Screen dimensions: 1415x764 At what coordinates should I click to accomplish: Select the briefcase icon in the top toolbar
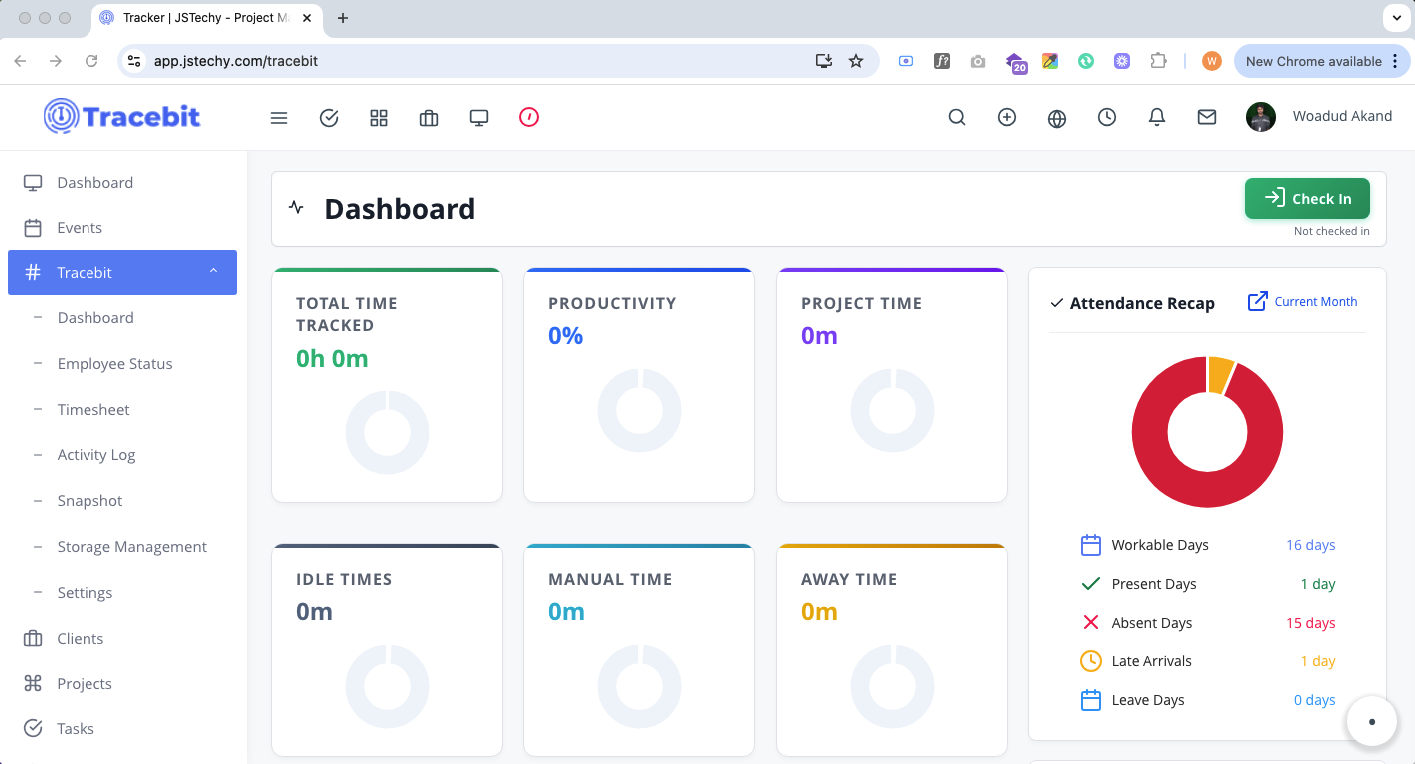click(428, 117)
